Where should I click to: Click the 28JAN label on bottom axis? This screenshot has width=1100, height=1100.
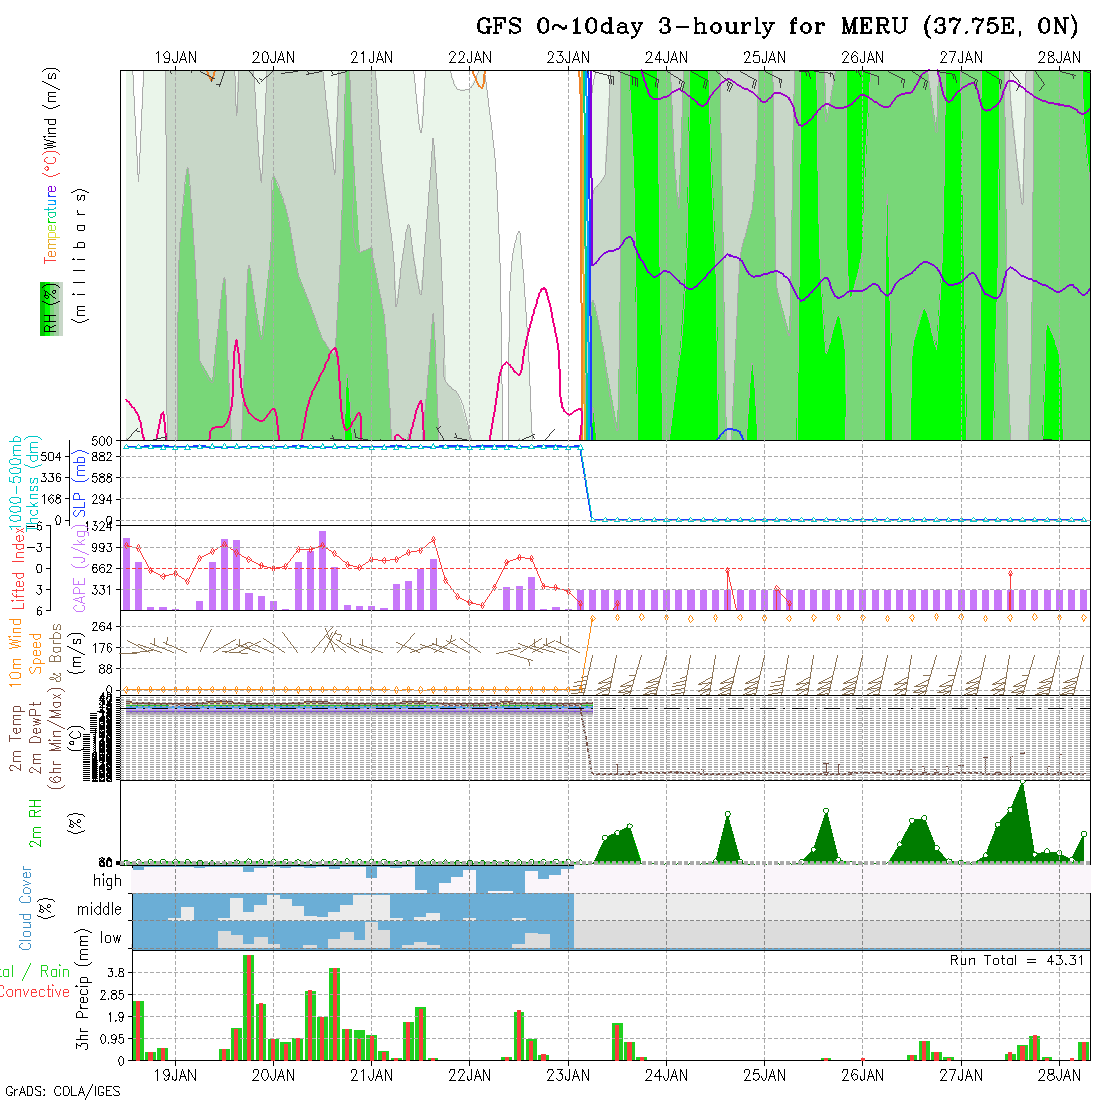pos(1059,1075)
